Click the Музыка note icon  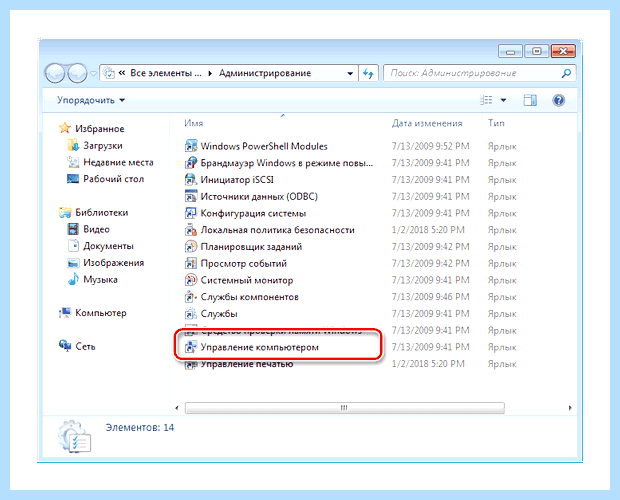pyautogui.click(x=73, y=279)
